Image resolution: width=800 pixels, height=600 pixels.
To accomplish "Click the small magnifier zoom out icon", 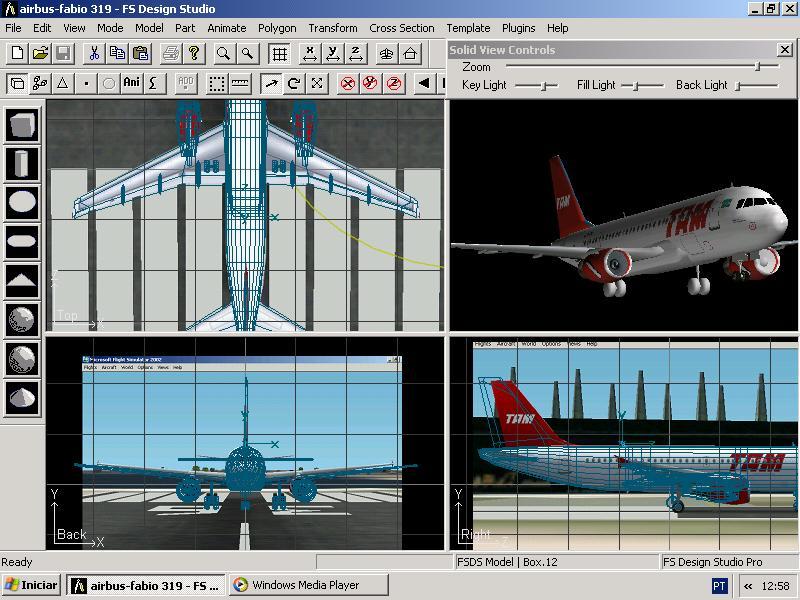I will pyautogui.click(x=247, y=53).
